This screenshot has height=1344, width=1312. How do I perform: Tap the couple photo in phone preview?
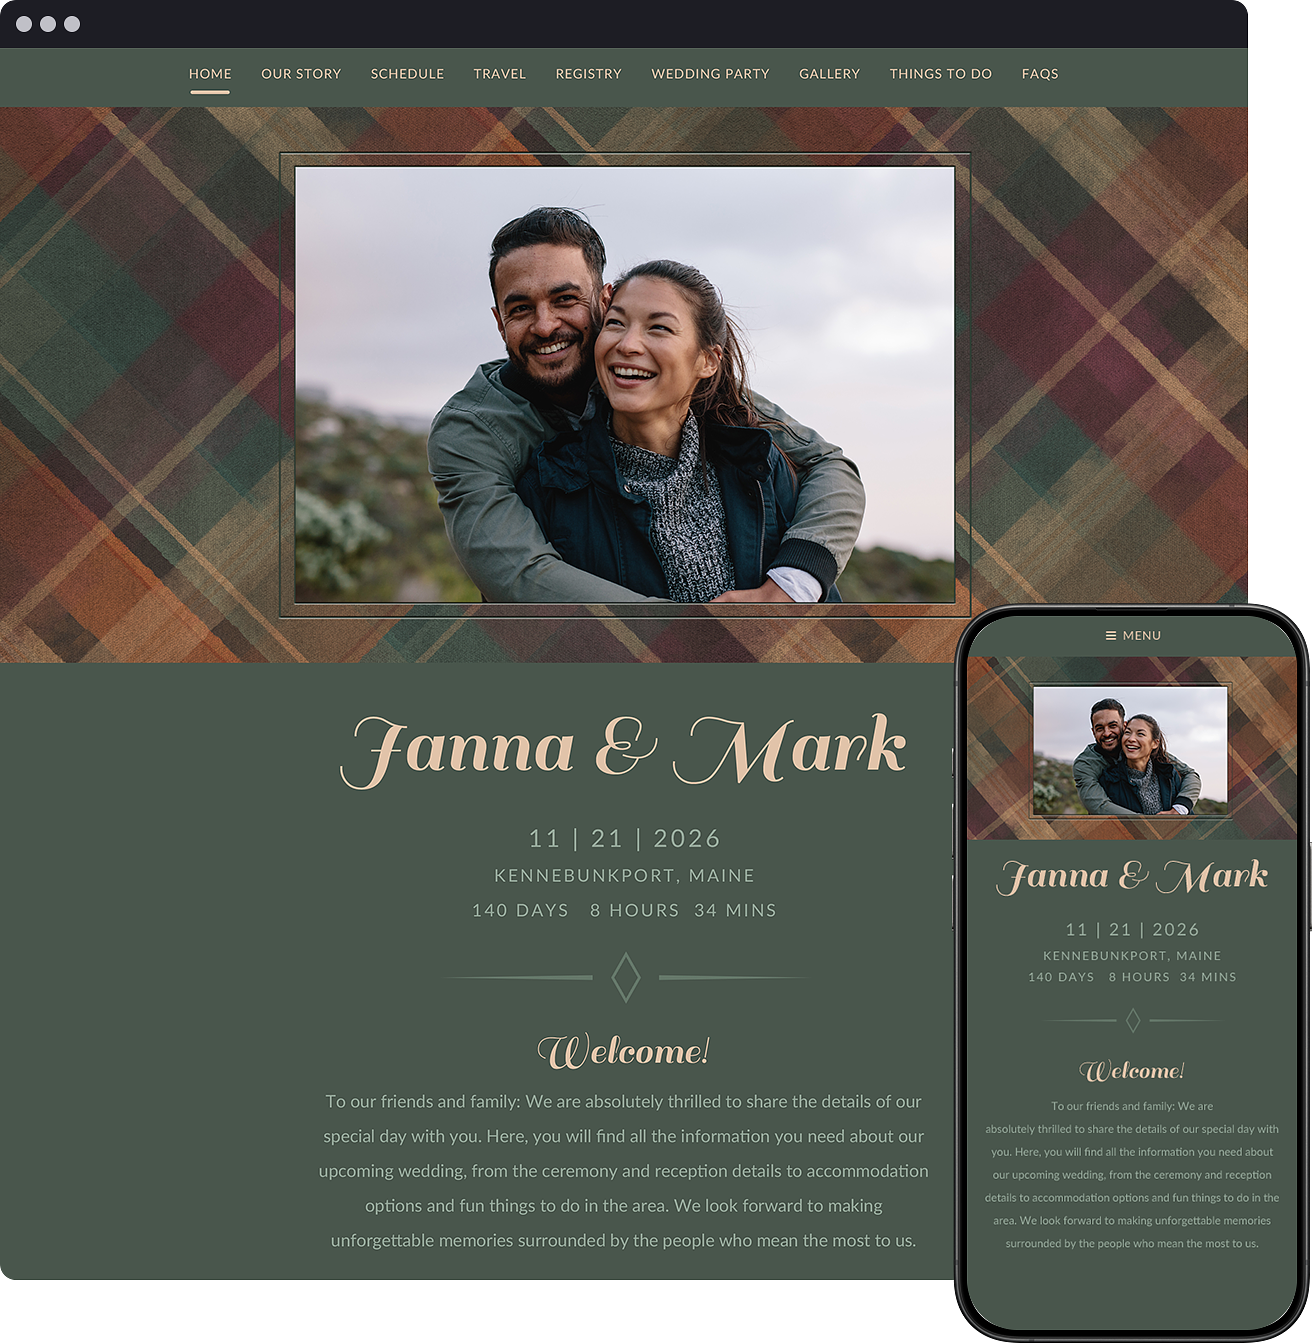click(x=1130, y=750)
